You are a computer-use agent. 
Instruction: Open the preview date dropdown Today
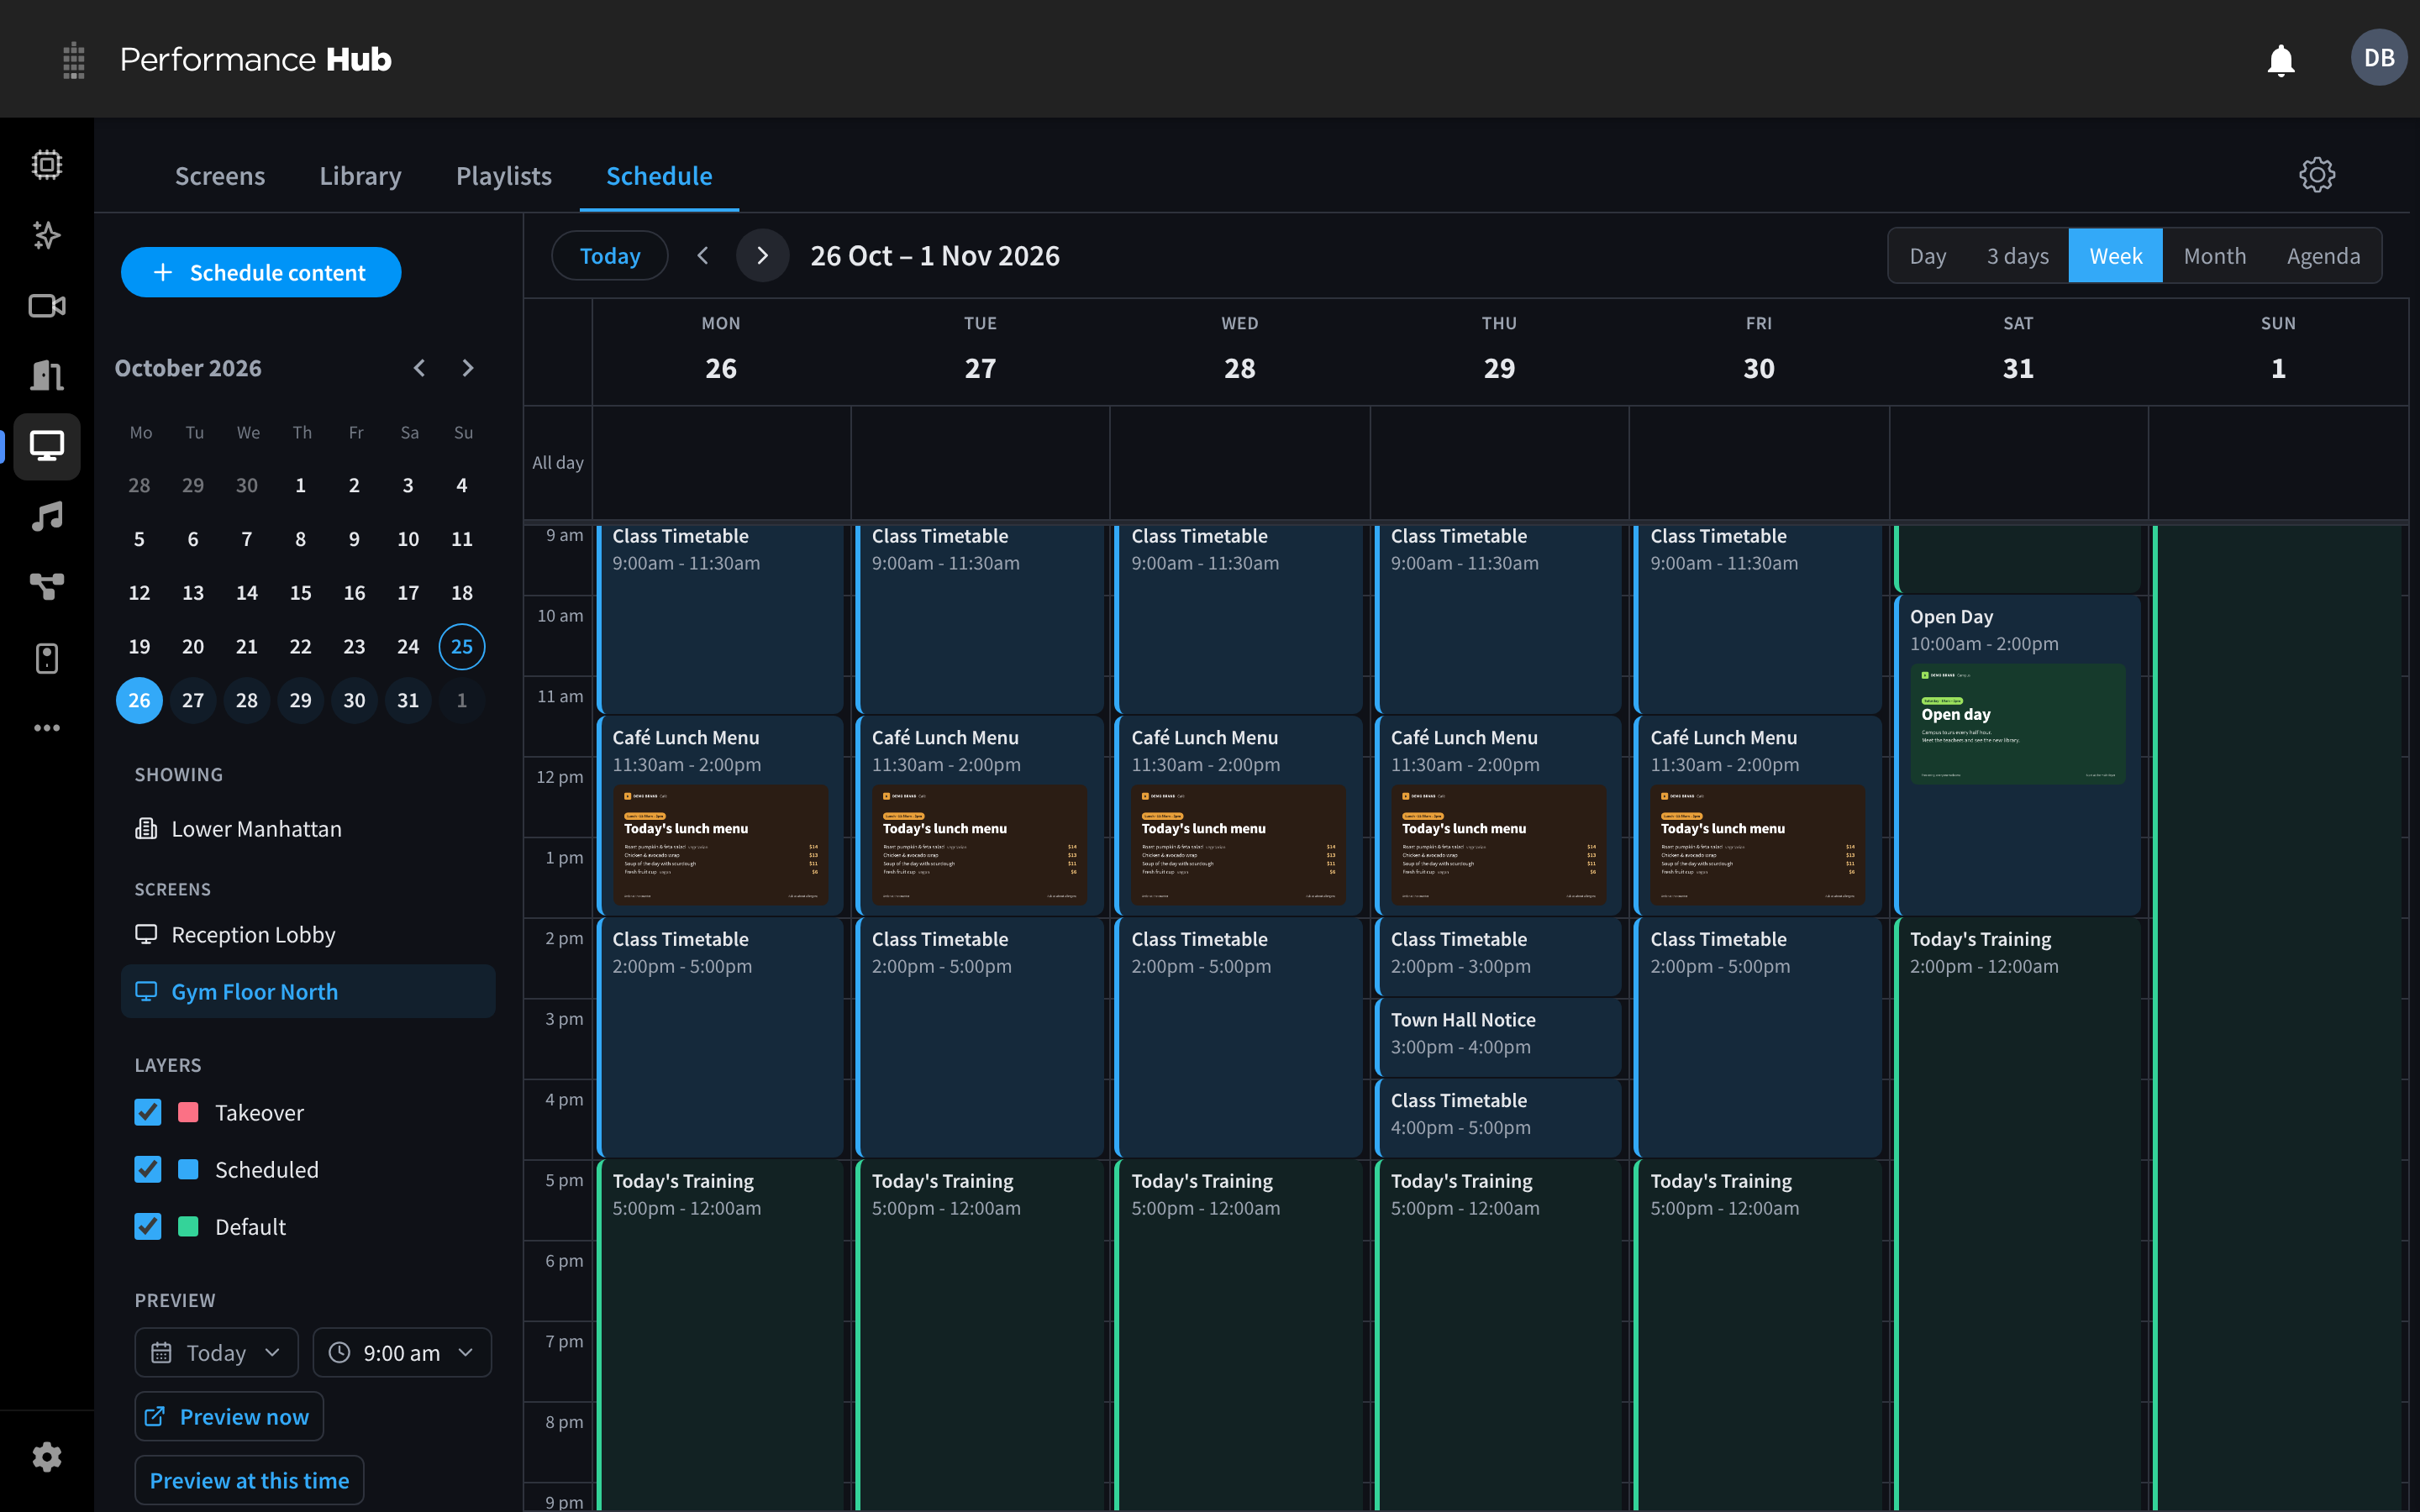click(216, 1352)
